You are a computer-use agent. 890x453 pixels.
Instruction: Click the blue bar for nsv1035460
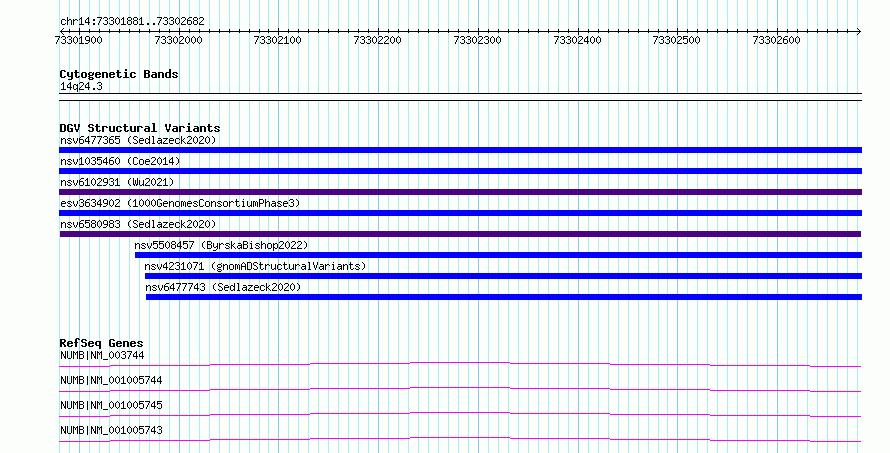click(460, 171)
